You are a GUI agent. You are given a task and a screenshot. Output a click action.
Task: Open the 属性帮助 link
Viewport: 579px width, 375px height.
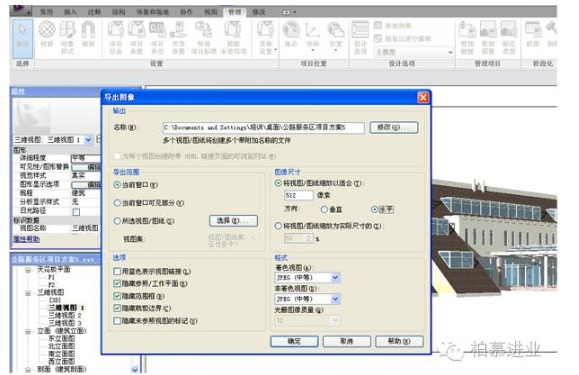[x=26, y=239]
